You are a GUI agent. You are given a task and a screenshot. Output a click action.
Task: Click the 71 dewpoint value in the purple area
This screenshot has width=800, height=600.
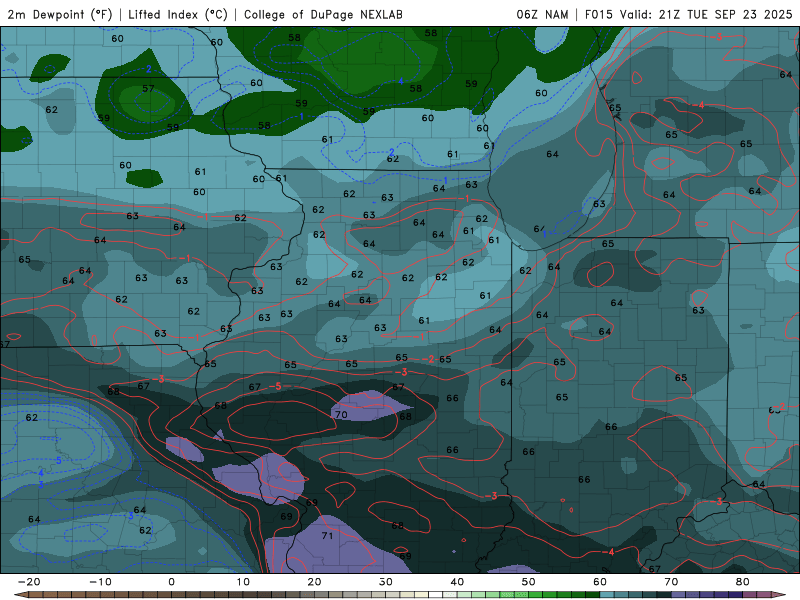[x=327, y=535]
